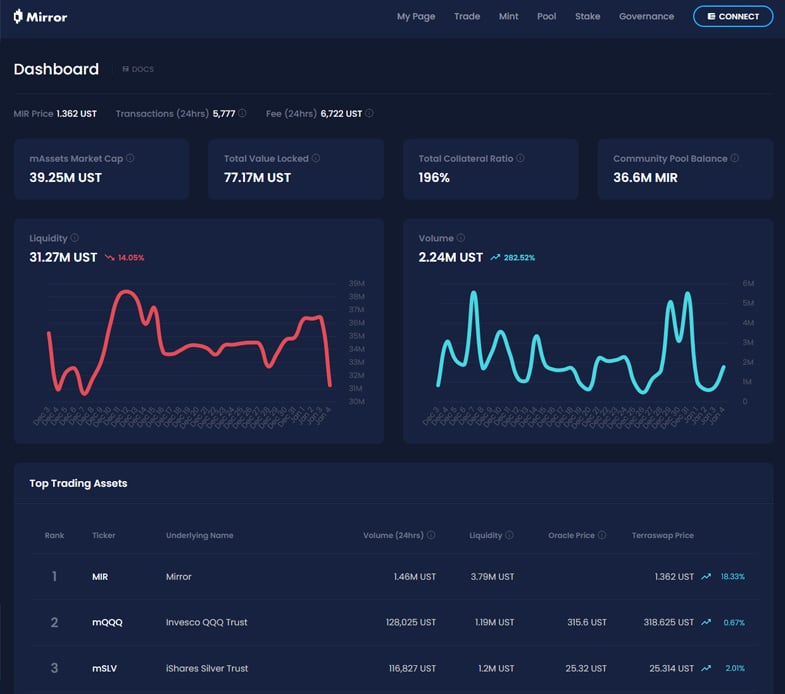Click the Rank column header

54,535
